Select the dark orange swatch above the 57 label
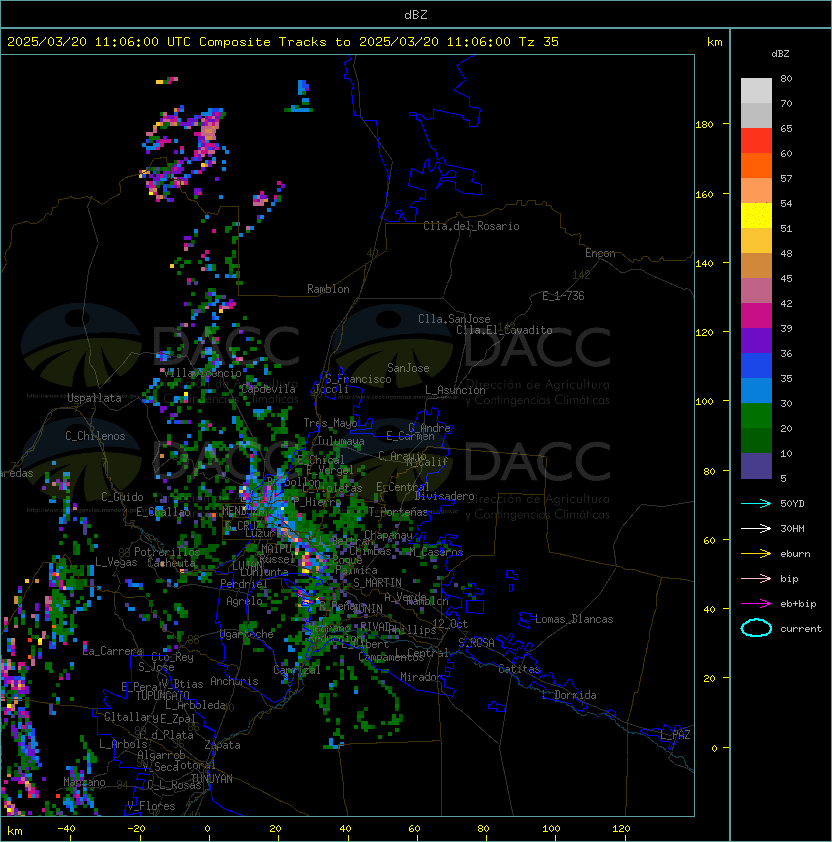Image resolution: width=832 pixels, height=842 pixels. click(756, 165)
